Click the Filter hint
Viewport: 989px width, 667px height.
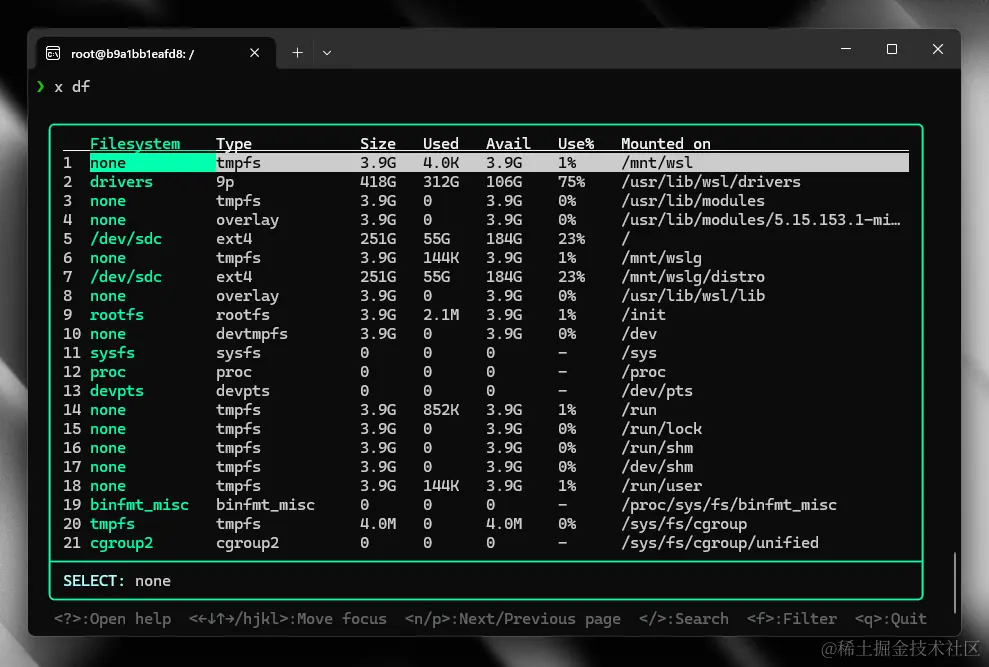coord(792,619)
